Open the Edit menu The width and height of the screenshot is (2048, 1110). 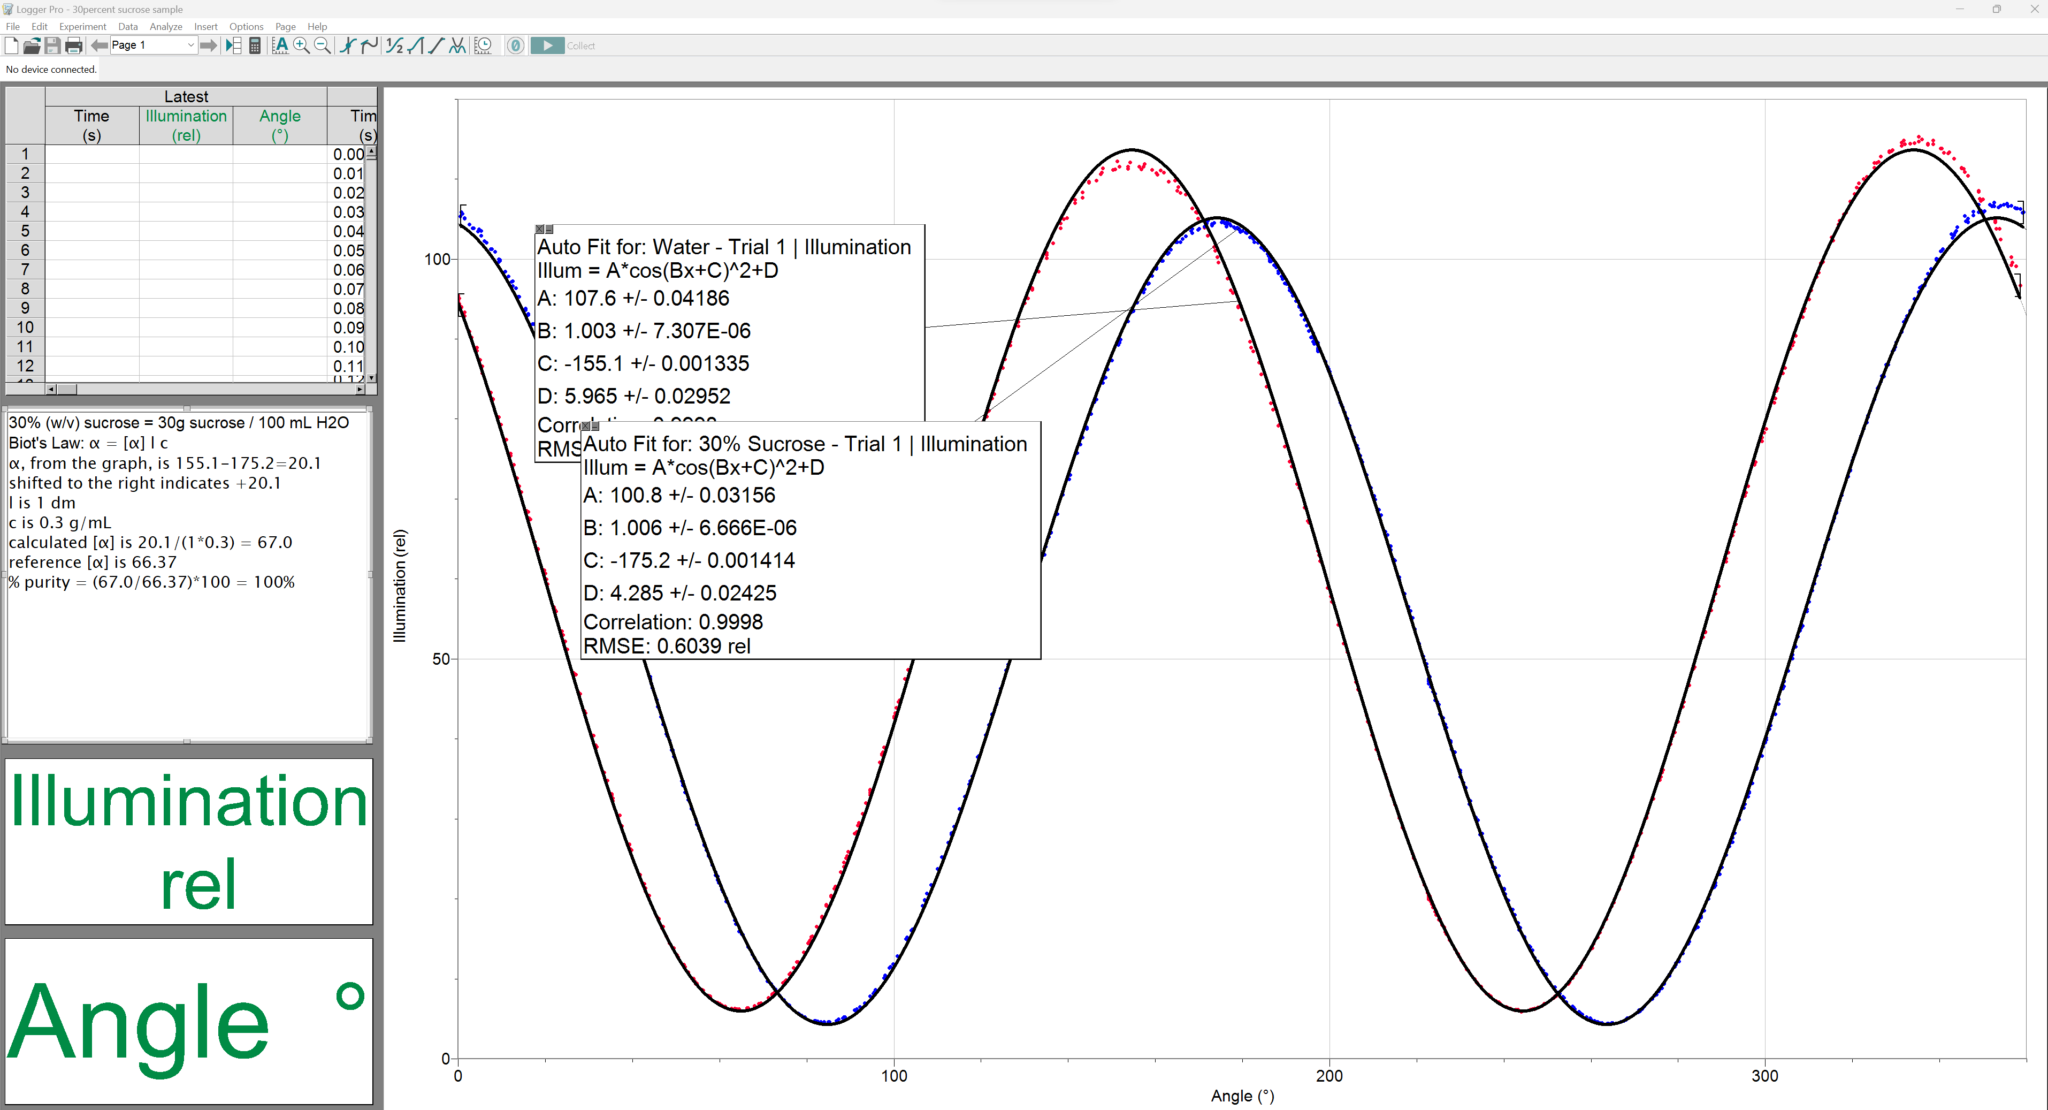pos(40,26)
